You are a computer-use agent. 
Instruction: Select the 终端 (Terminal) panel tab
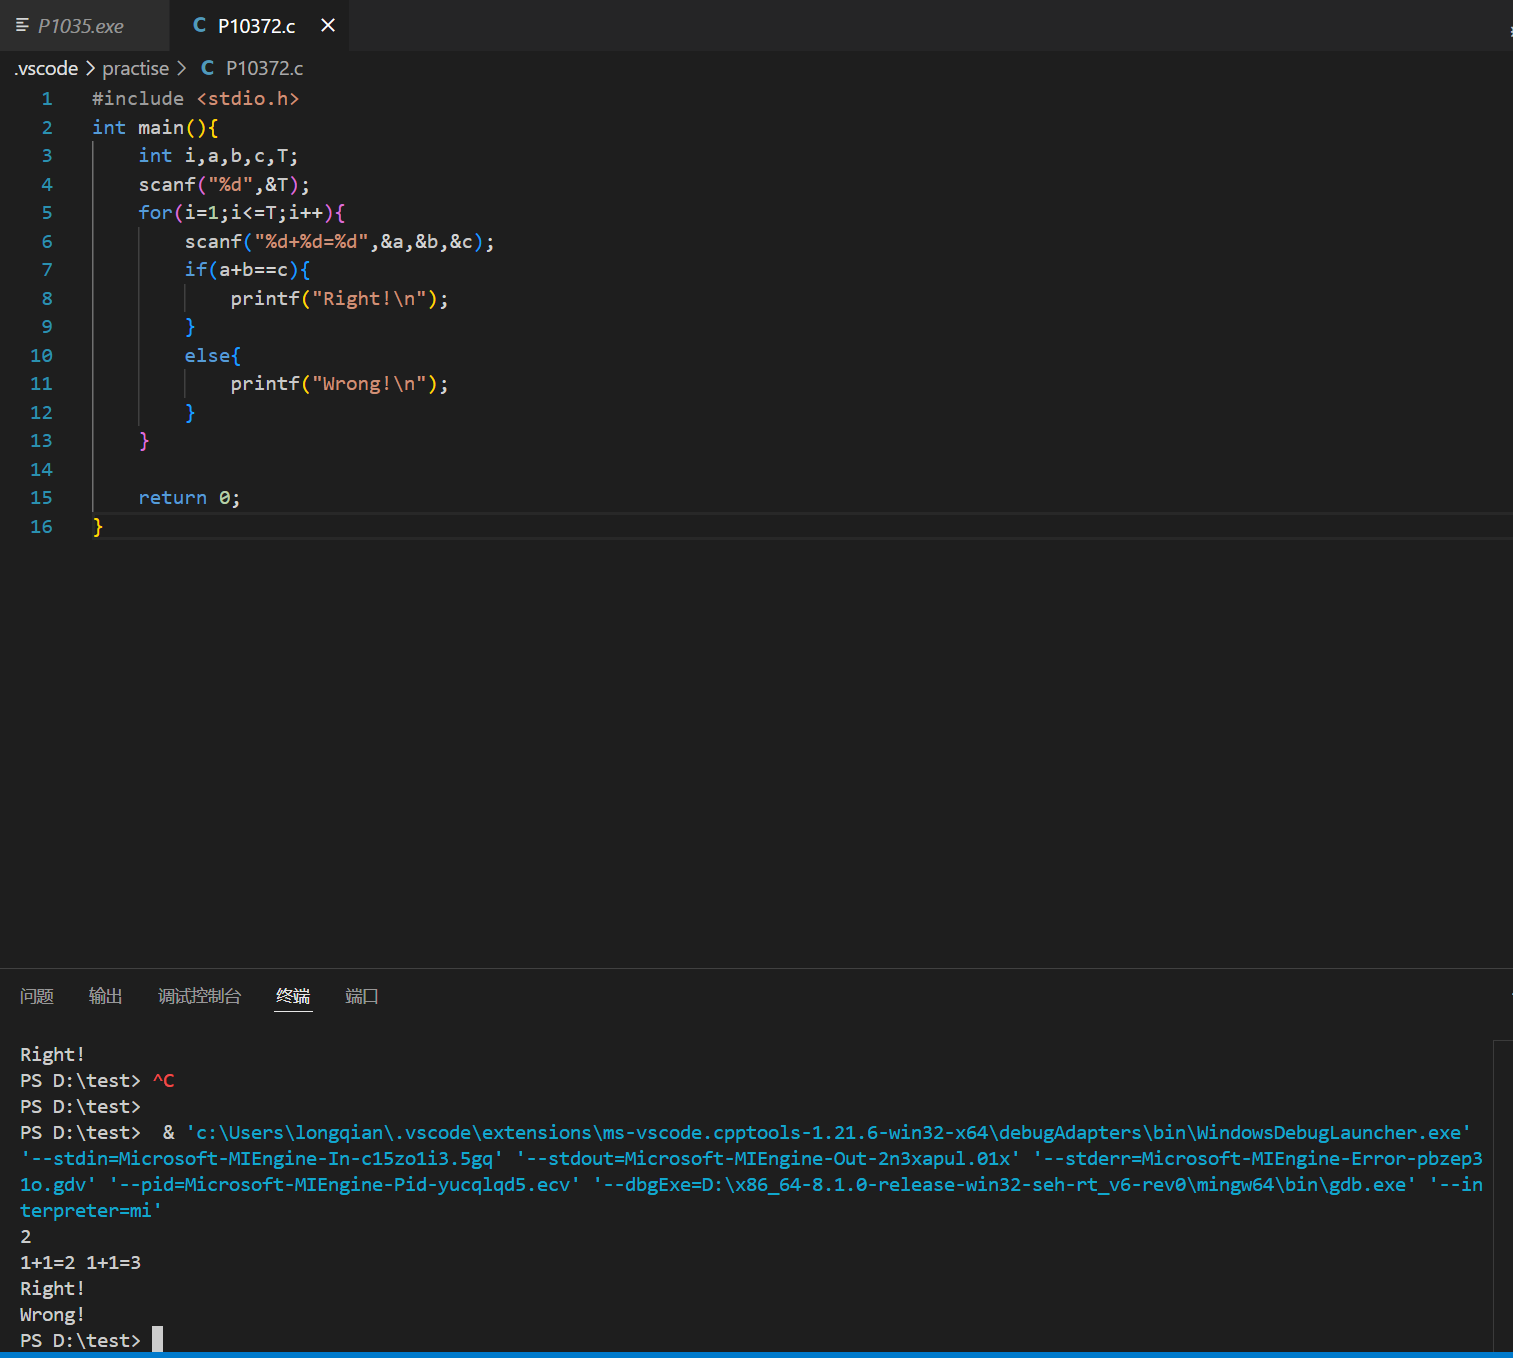[293, 996]
